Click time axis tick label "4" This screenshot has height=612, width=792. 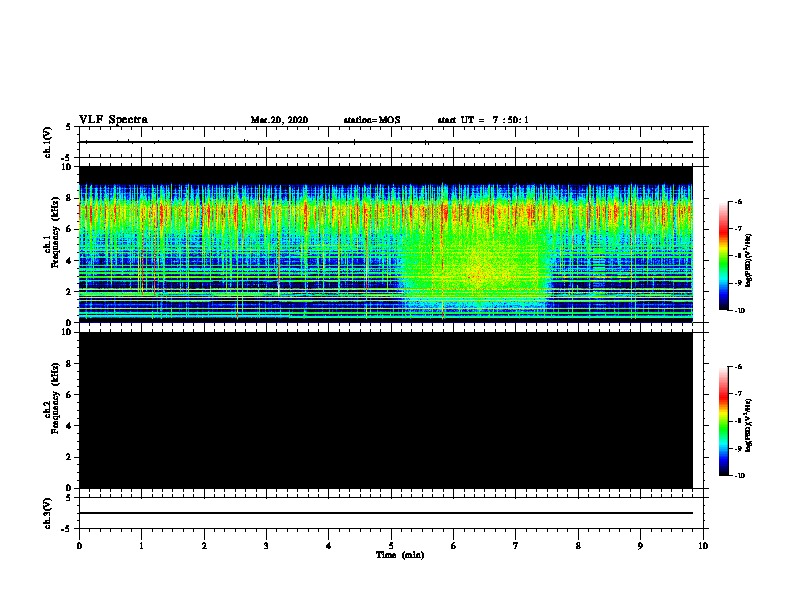click(328, 546)
